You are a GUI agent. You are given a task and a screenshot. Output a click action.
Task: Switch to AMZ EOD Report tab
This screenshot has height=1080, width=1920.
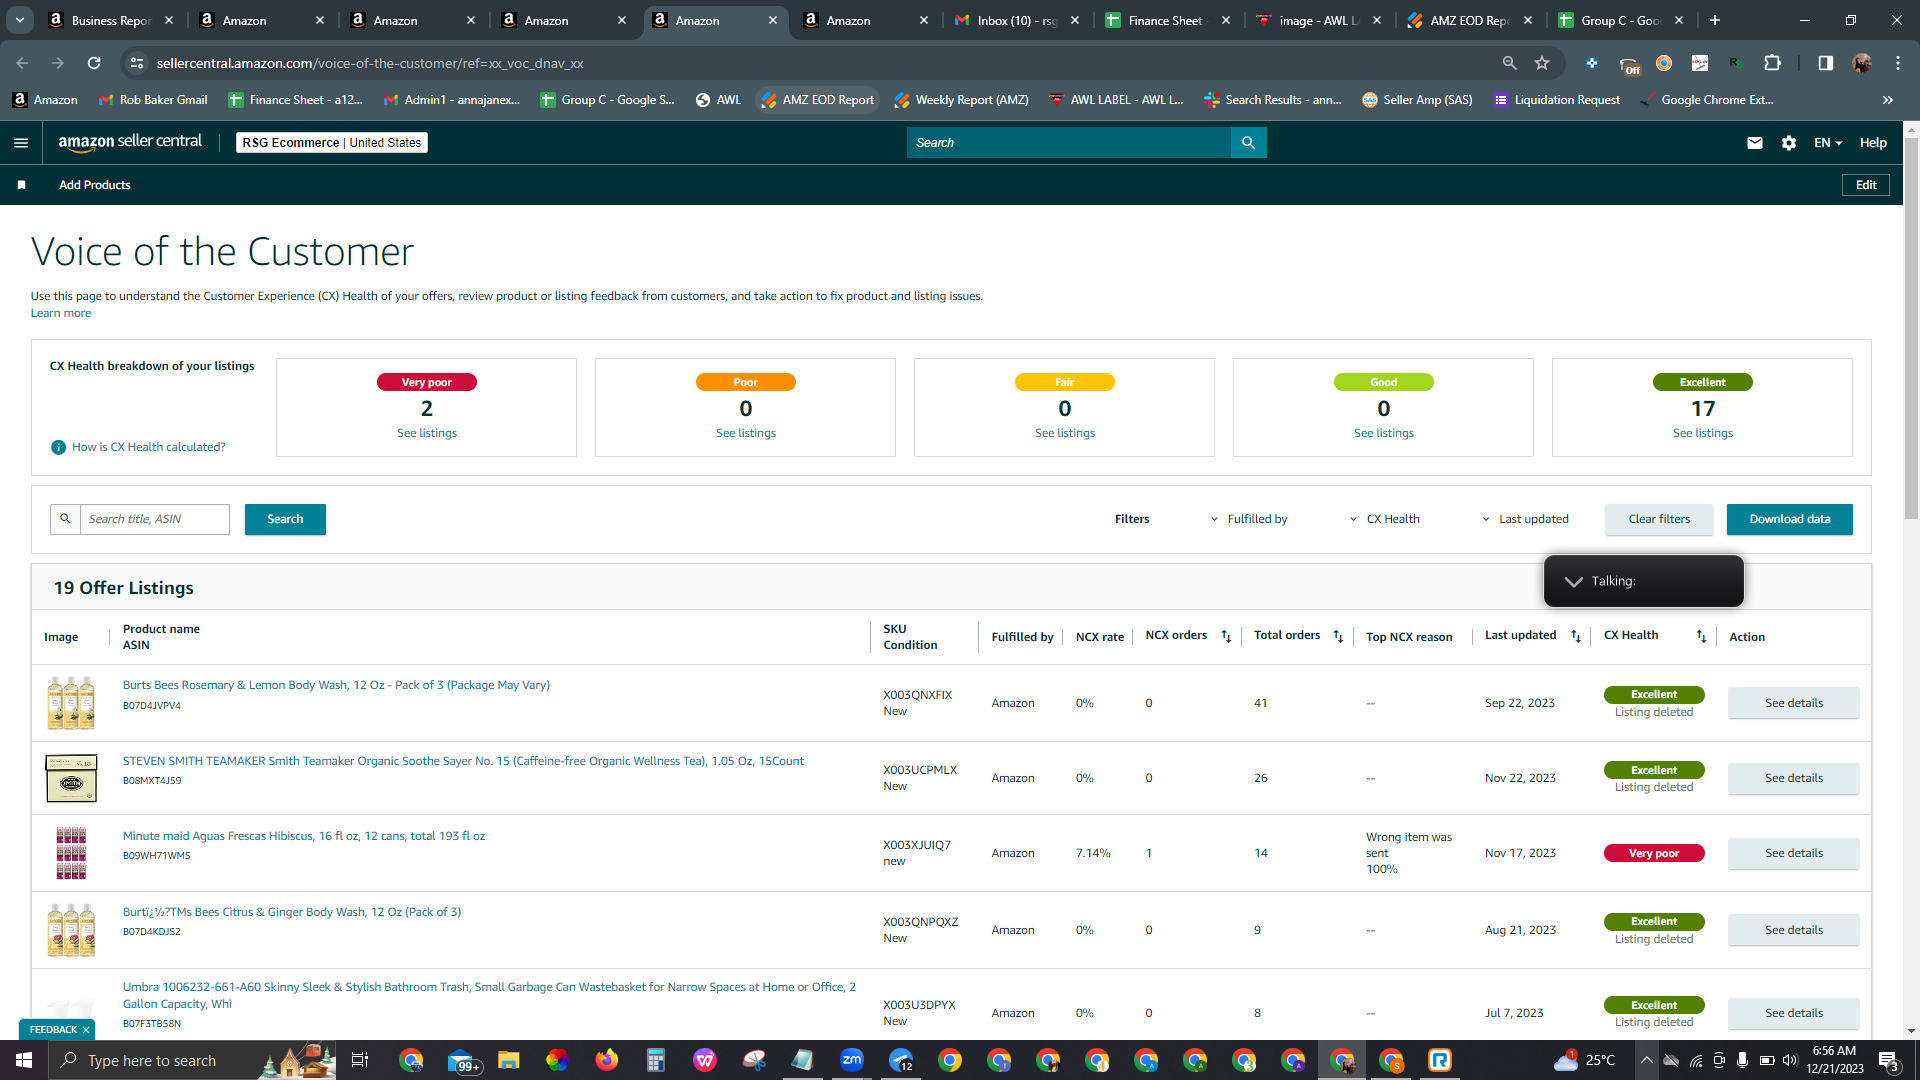click(x=1469, y=20)
